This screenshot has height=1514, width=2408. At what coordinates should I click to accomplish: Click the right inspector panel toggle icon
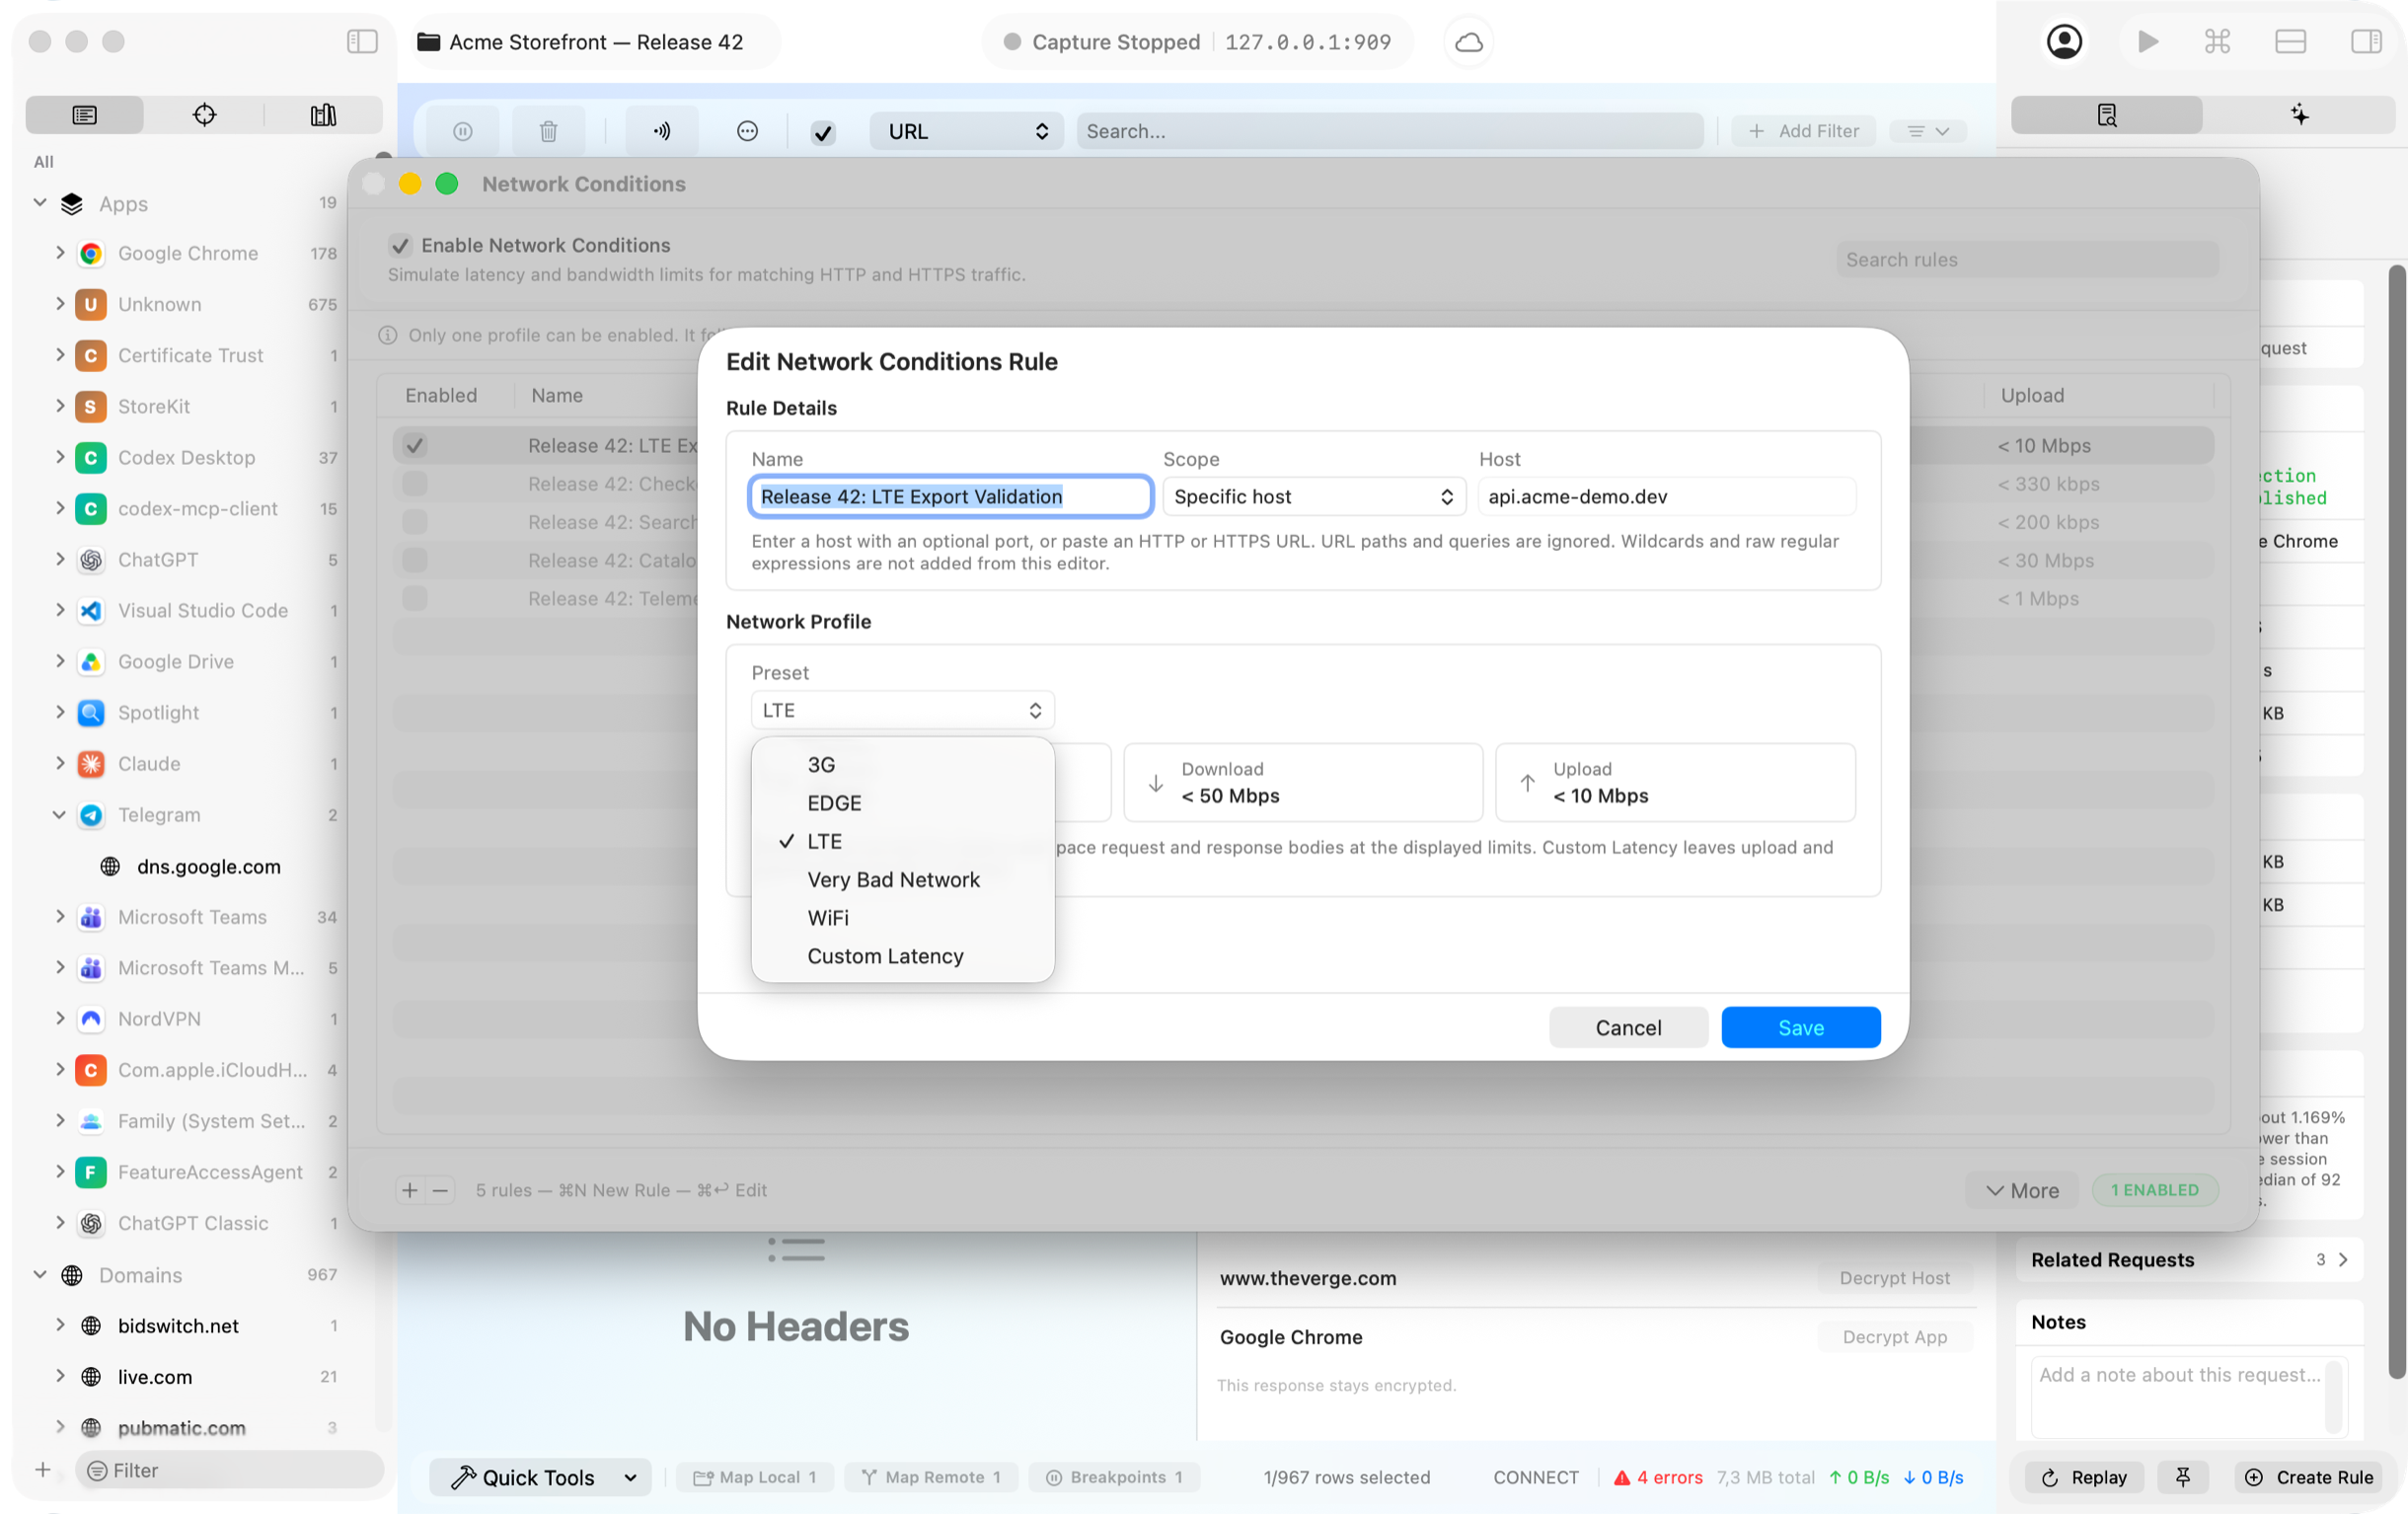click(2365, 41)
